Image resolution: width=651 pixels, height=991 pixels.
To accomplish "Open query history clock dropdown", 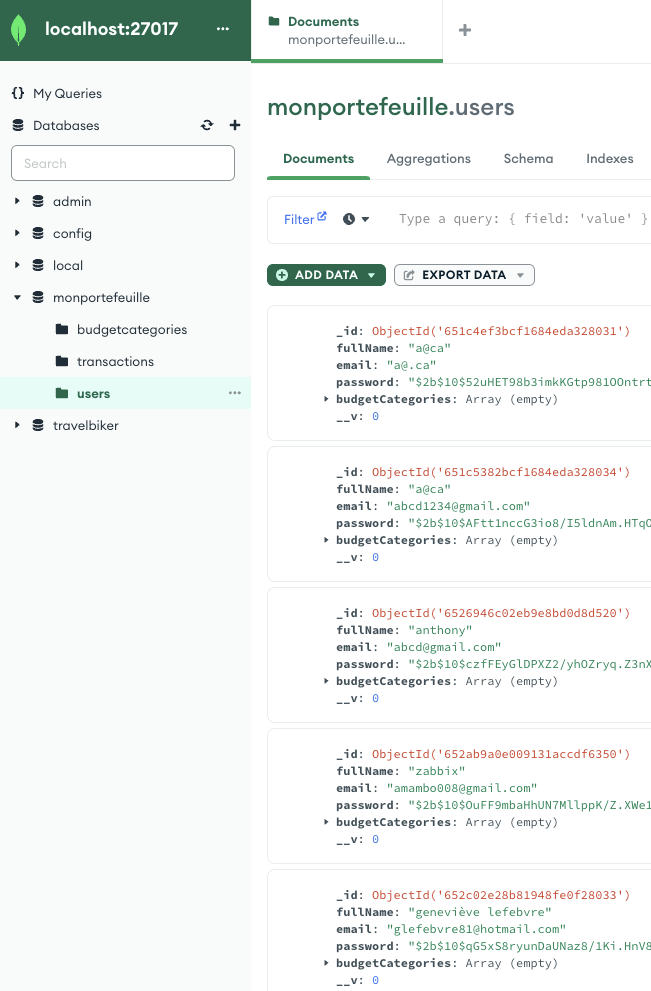I will point(356,219).
